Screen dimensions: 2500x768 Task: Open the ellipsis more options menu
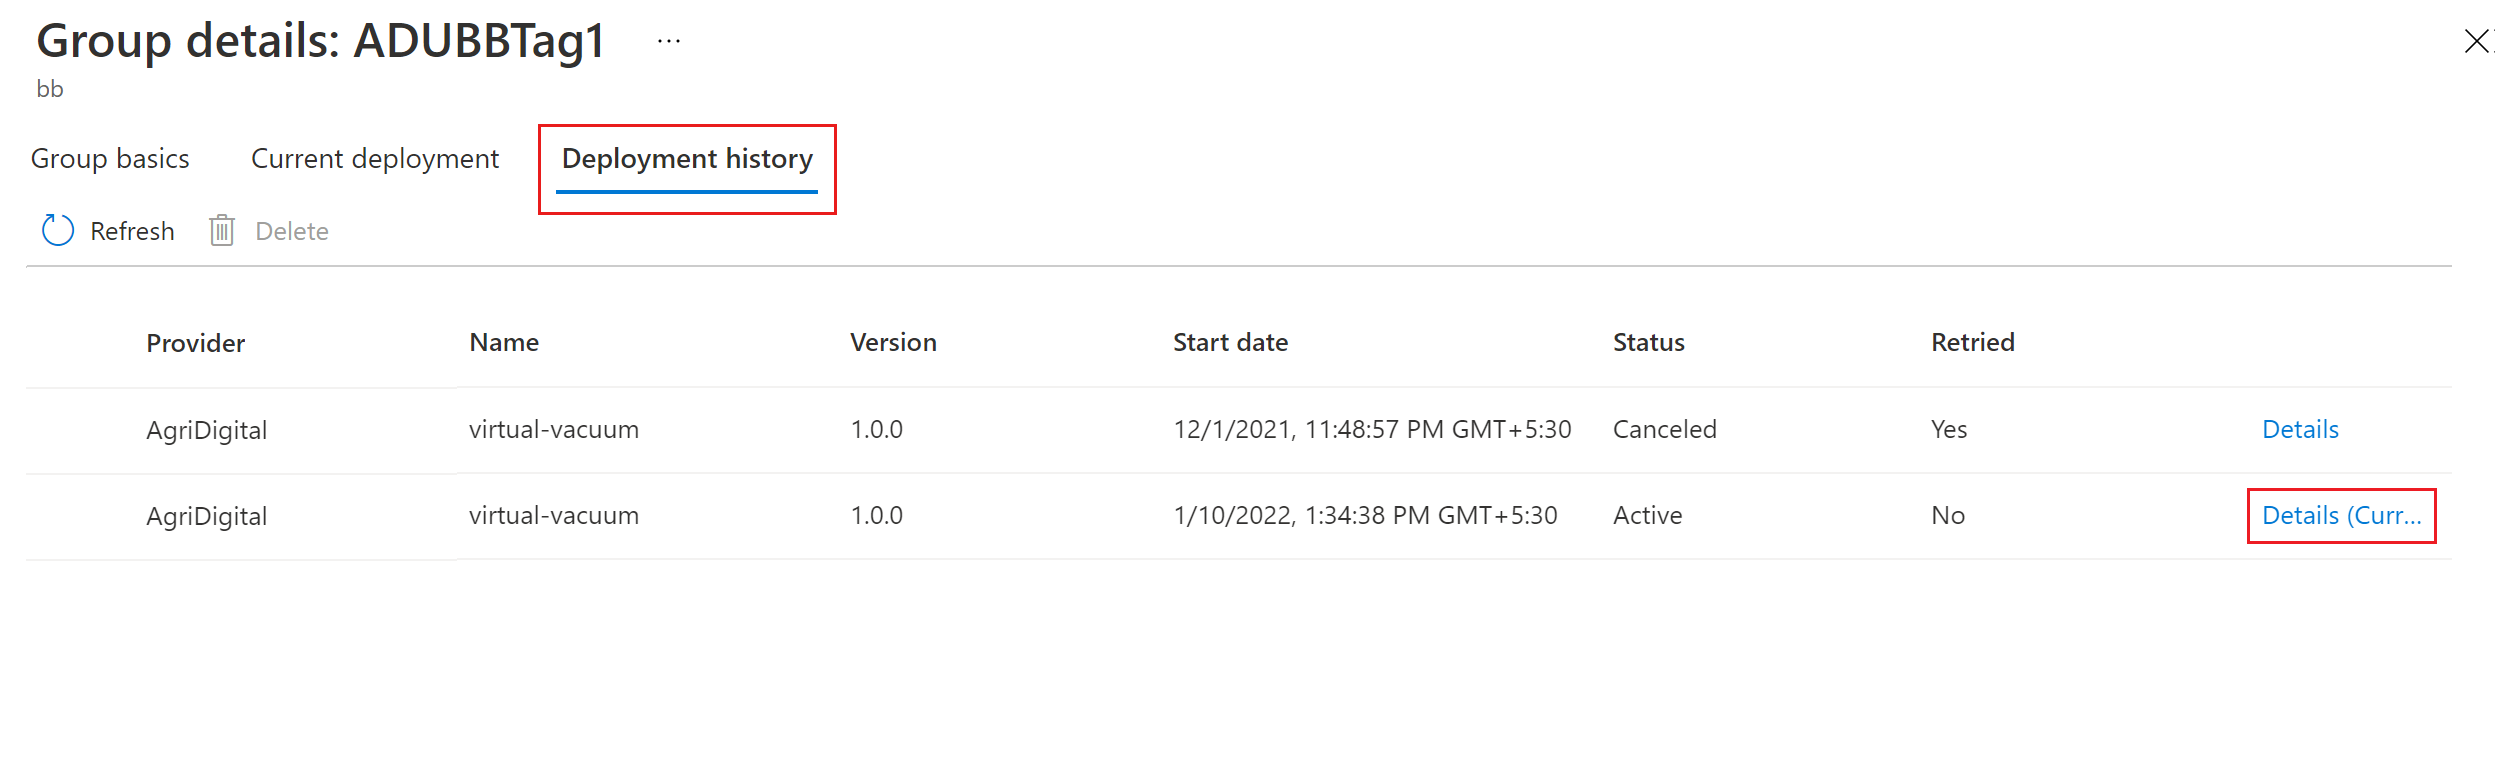669,41
